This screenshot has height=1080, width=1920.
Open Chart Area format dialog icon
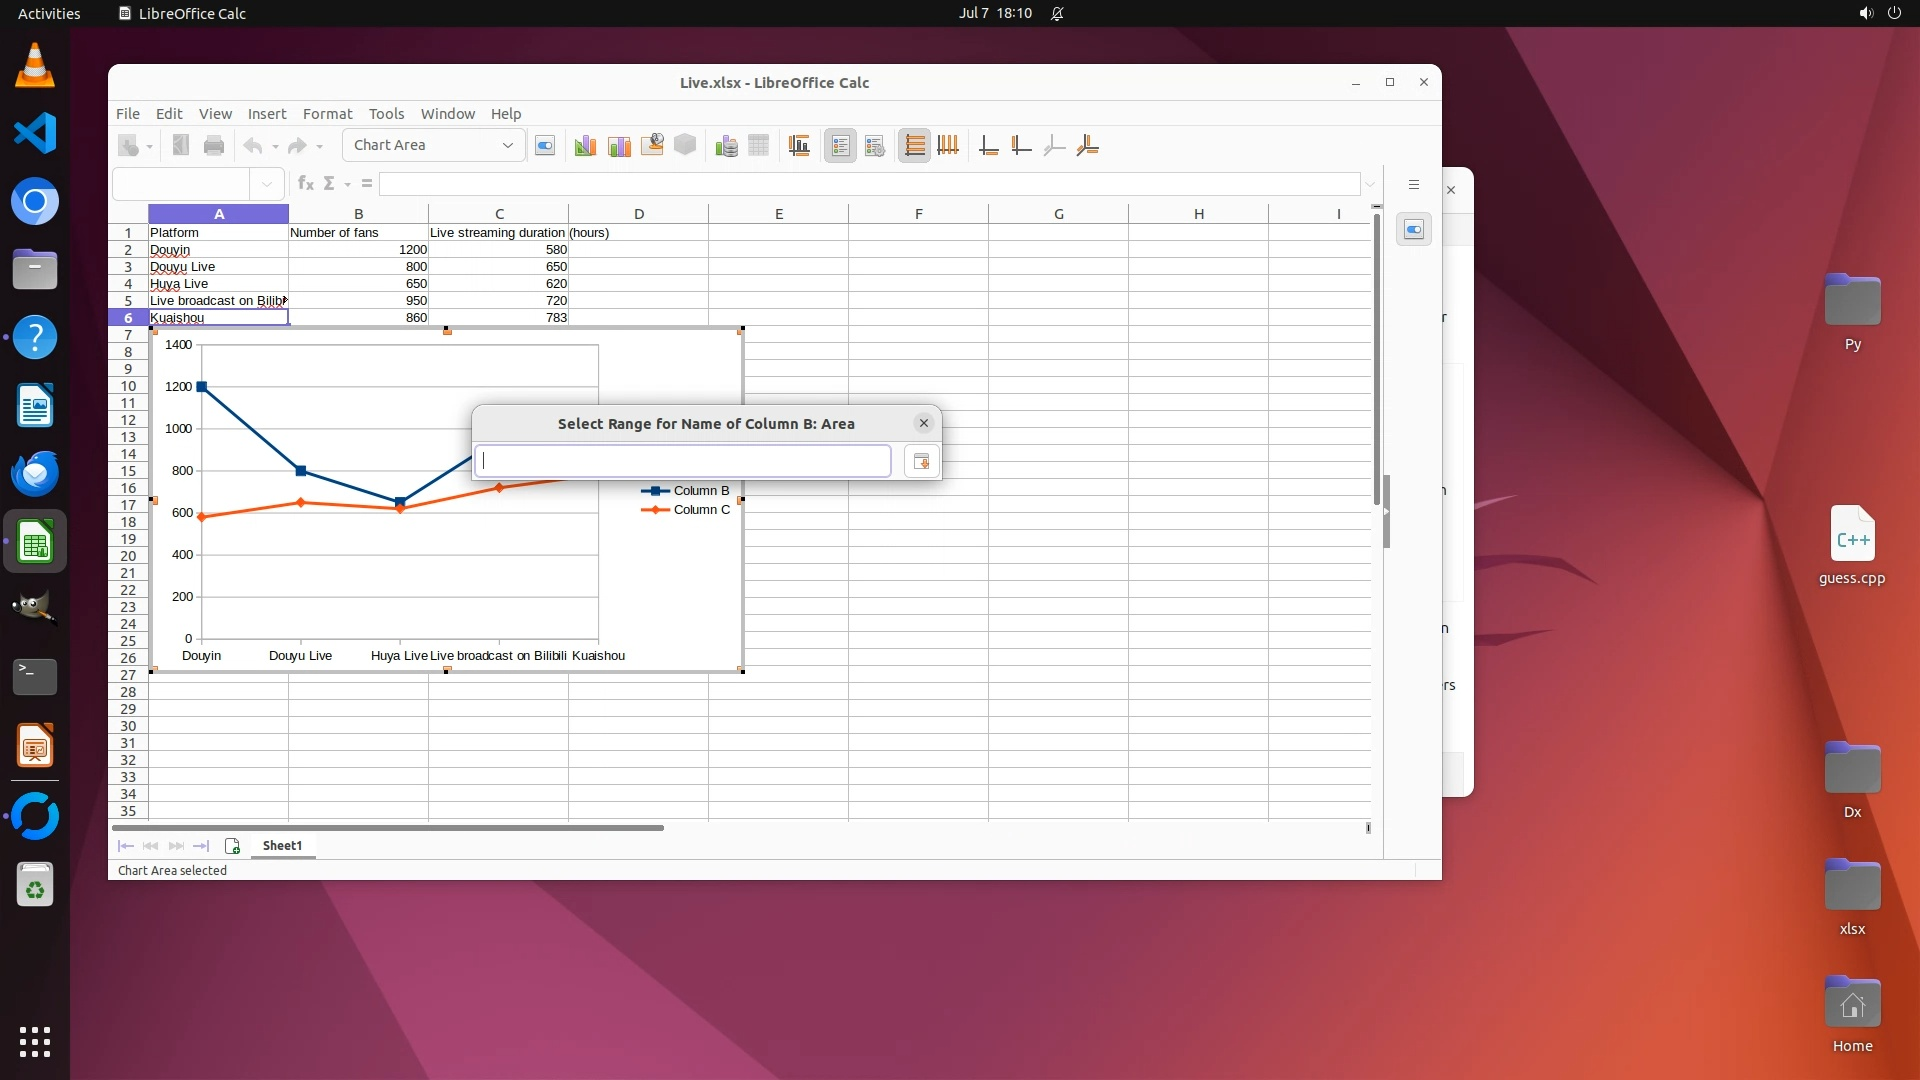pos(619,146)
